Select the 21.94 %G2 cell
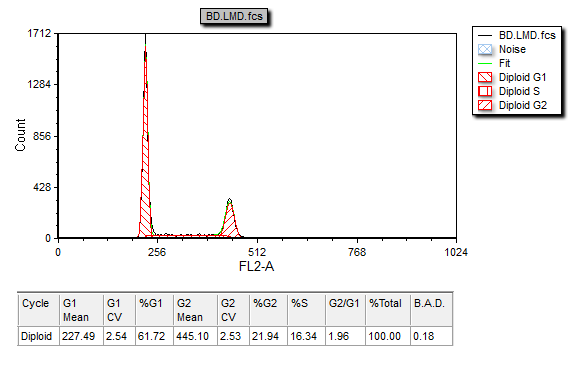The width and height of the screenshot is (579, 377). pos(268,336)
